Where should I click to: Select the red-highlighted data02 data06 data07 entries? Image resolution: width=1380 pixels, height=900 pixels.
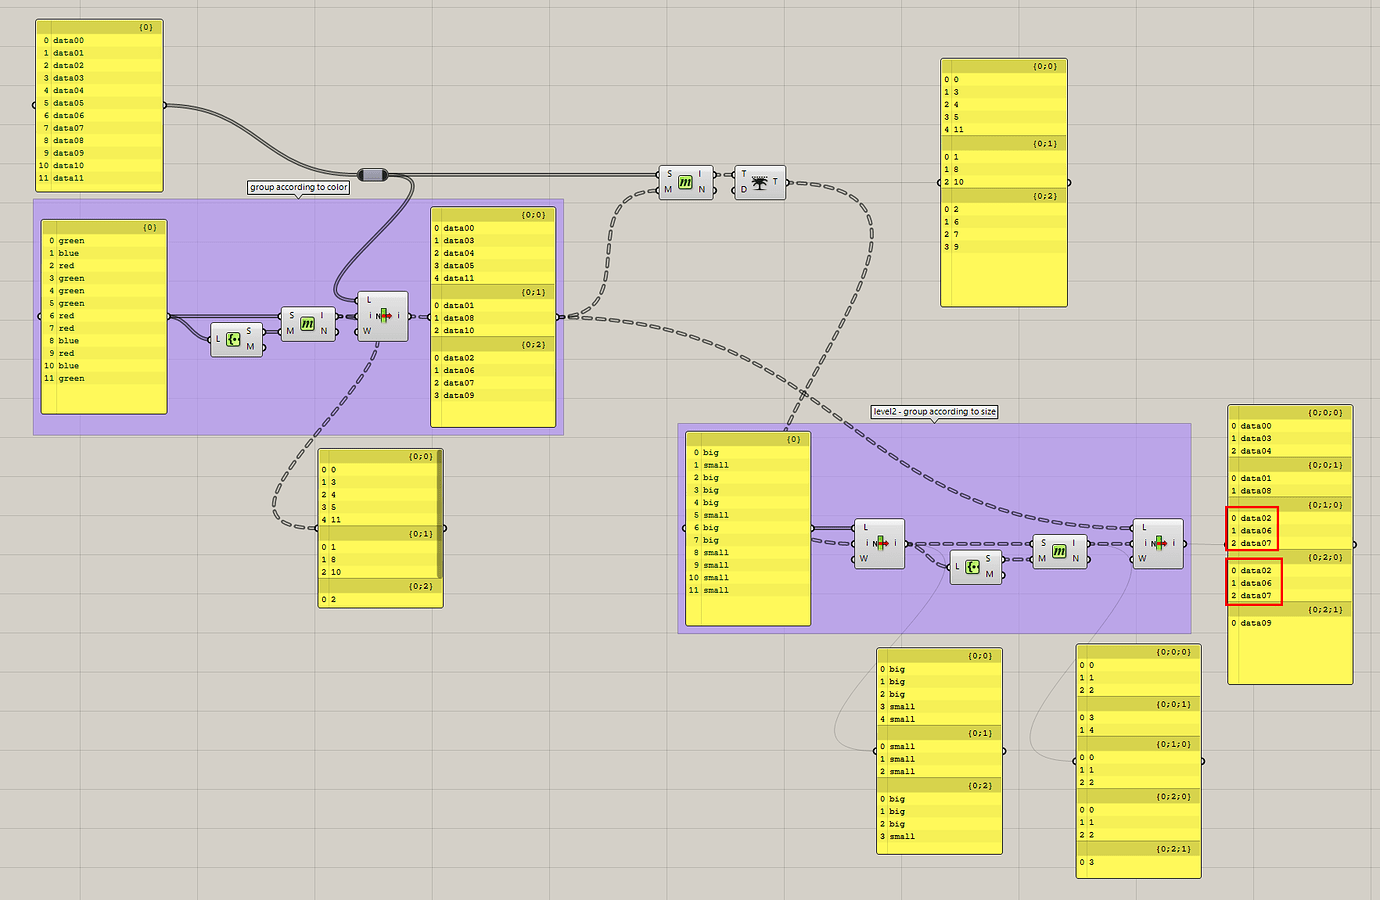pos(1252,530)
